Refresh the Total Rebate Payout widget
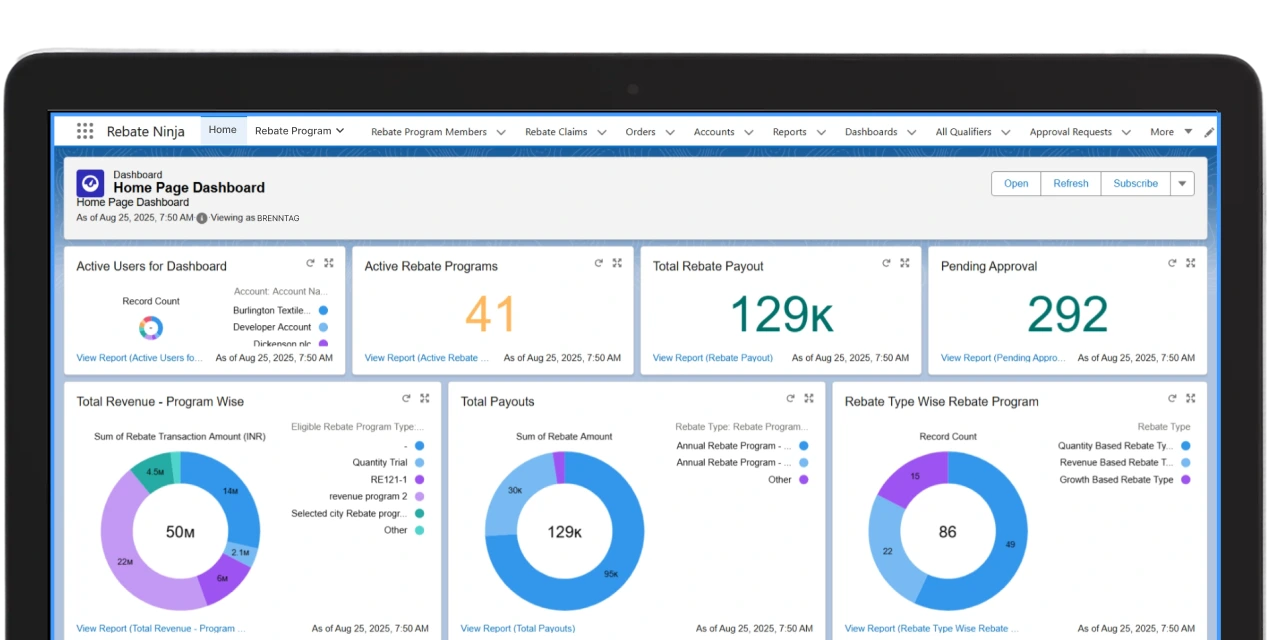The height and width of the screenshot is (640, 1270). [886, 263]
